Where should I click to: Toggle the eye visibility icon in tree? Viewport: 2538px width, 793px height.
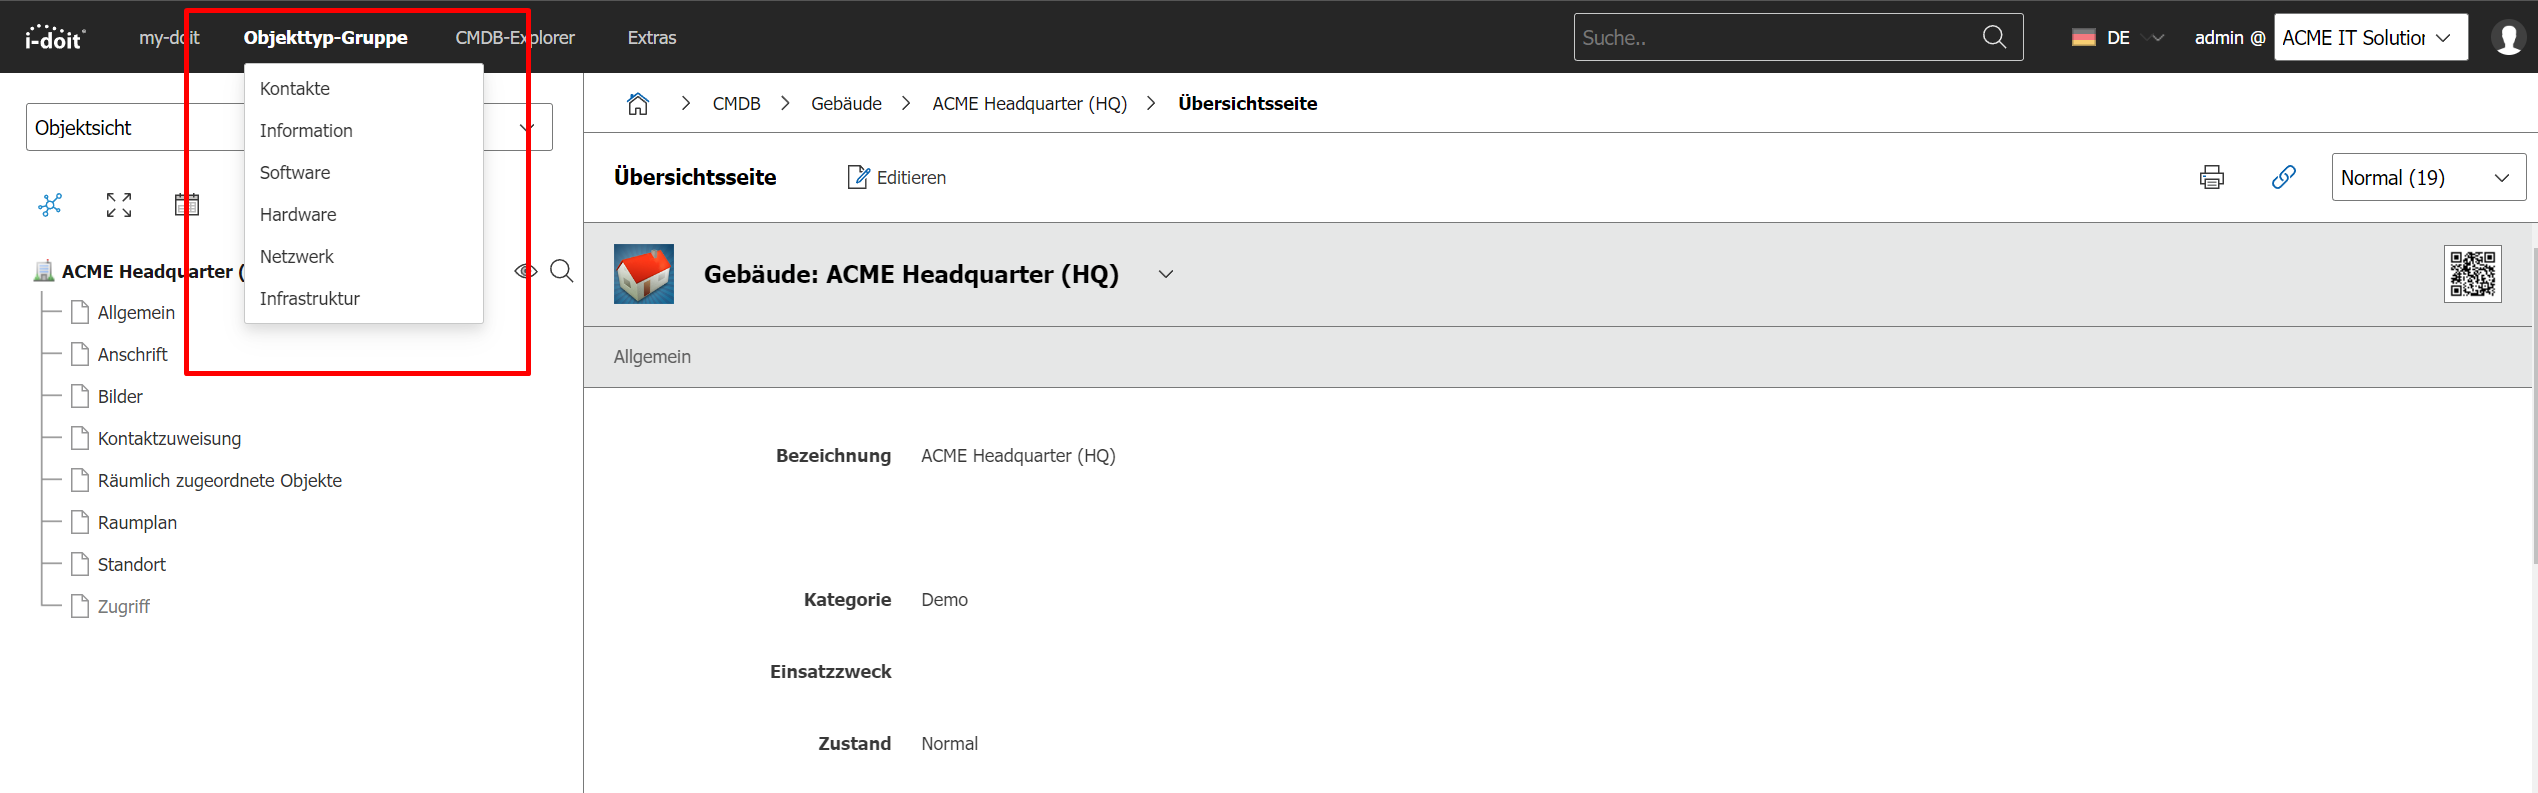(526, 271)
